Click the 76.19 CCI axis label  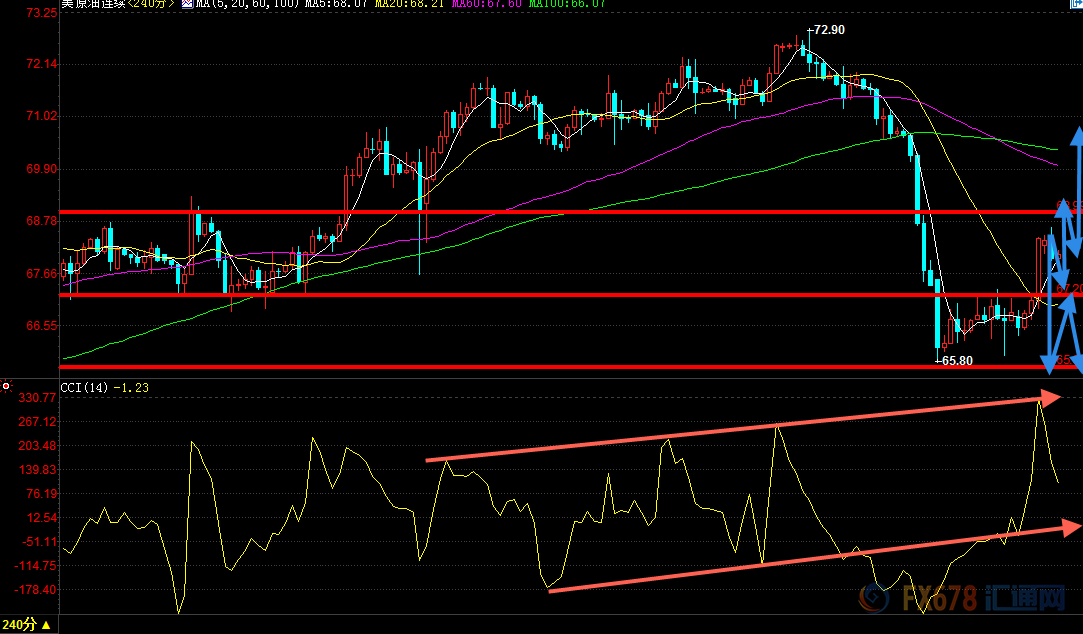pyautogui.click(x=41, y=494)
